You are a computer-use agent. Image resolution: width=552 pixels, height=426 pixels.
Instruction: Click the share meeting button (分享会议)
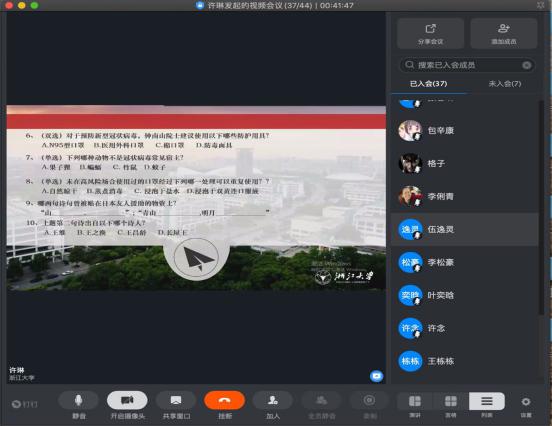tap(431, 33)
